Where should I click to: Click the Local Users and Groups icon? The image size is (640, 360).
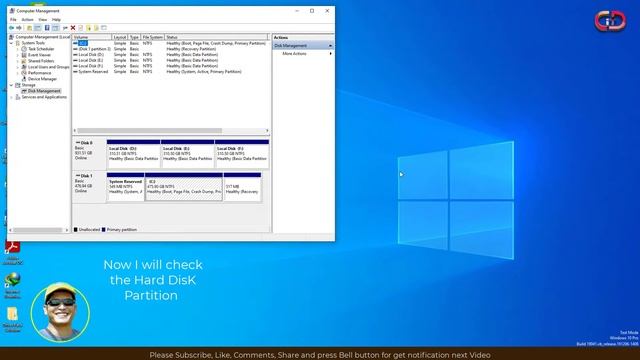(24, 67)
